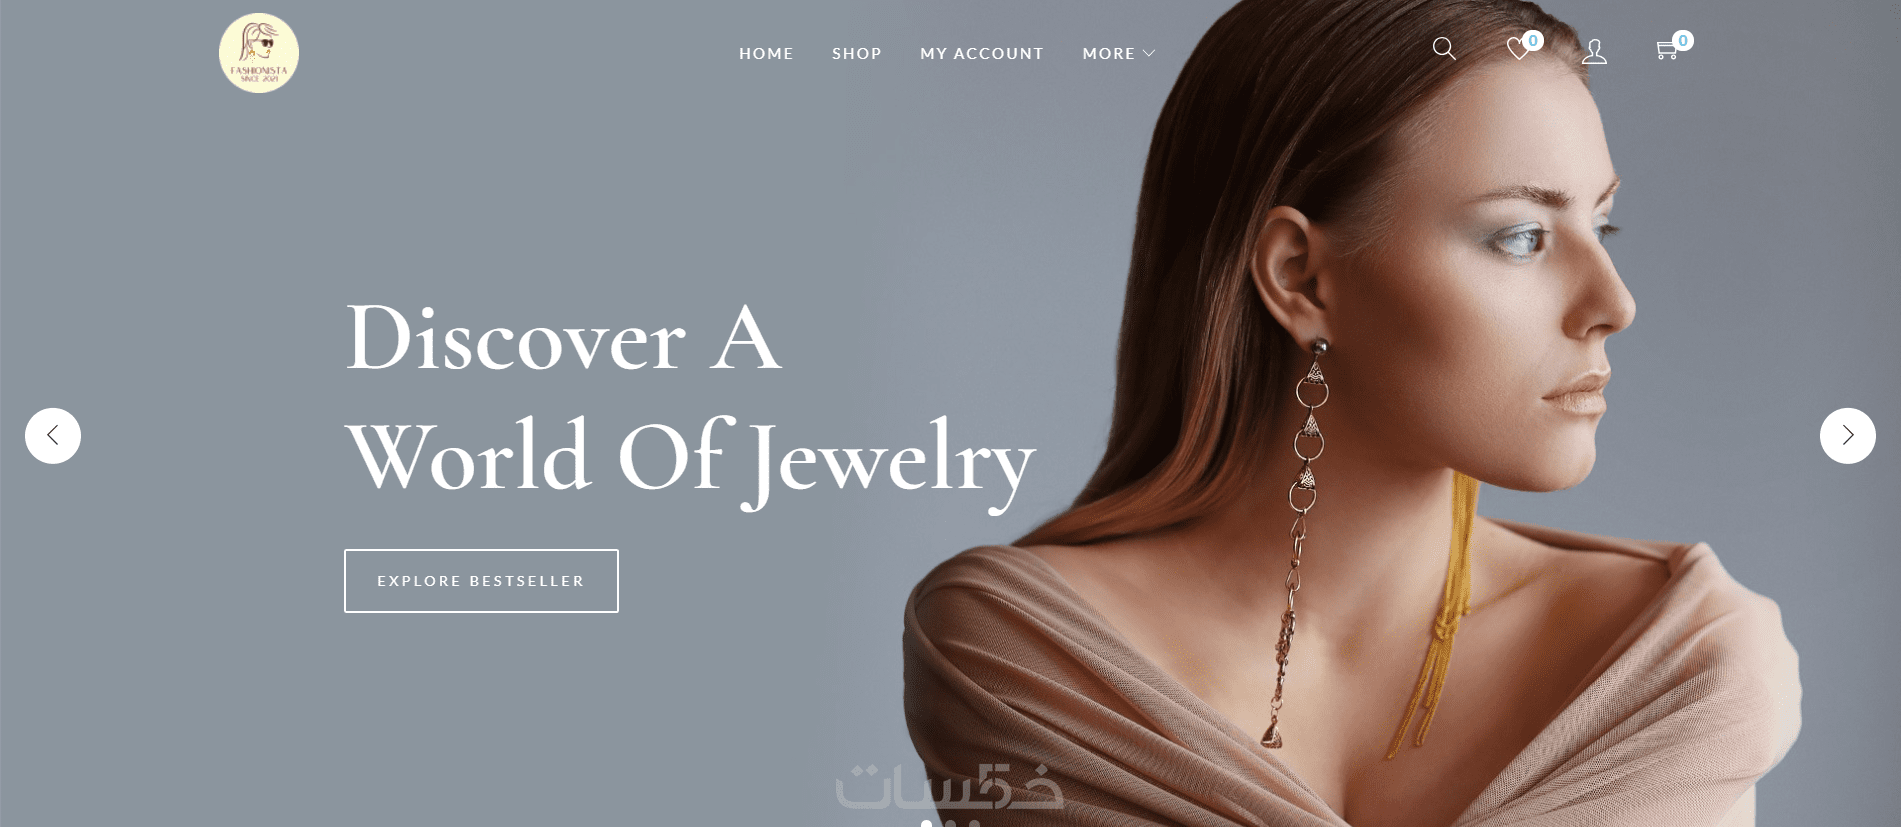The width and height of the screenshot is (1901, 827).
Task: Open the shopping cart icon
Action: click(1666, 50)
